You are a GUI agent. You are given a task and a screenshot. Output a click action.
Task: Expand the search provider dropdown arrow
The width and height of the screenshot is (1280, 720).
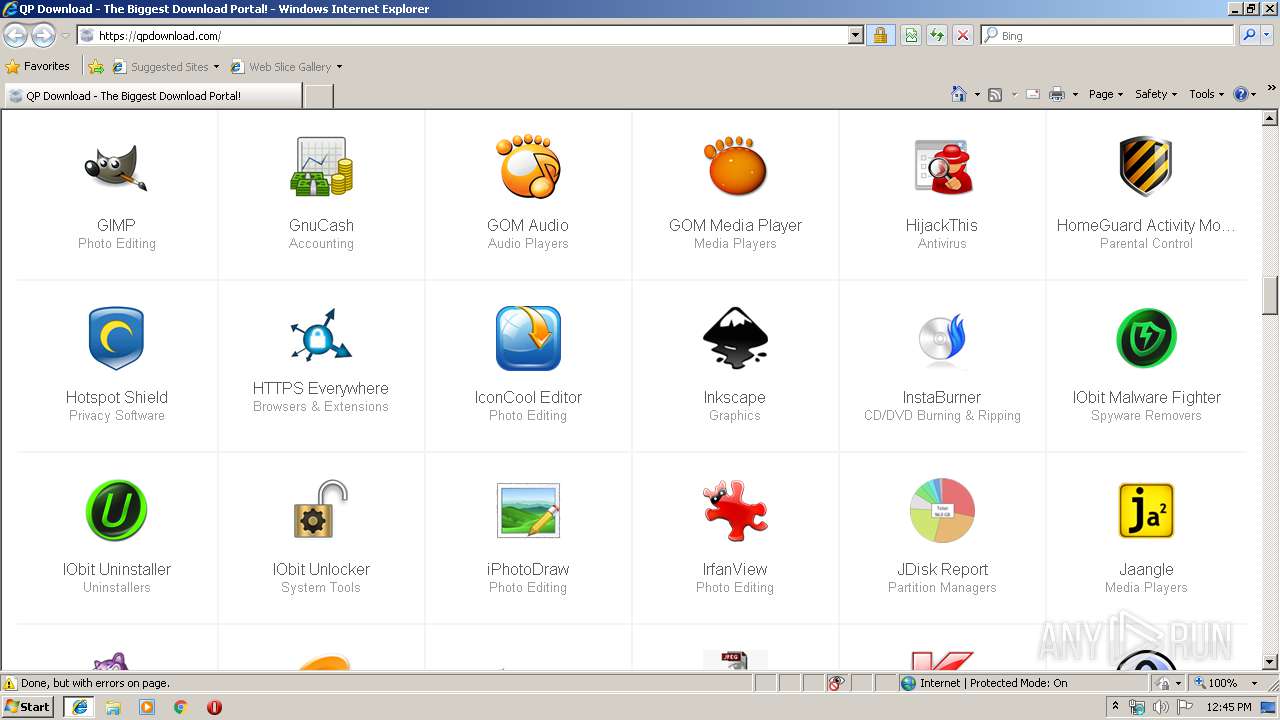pyautogui.click(x=1267, y=35)
